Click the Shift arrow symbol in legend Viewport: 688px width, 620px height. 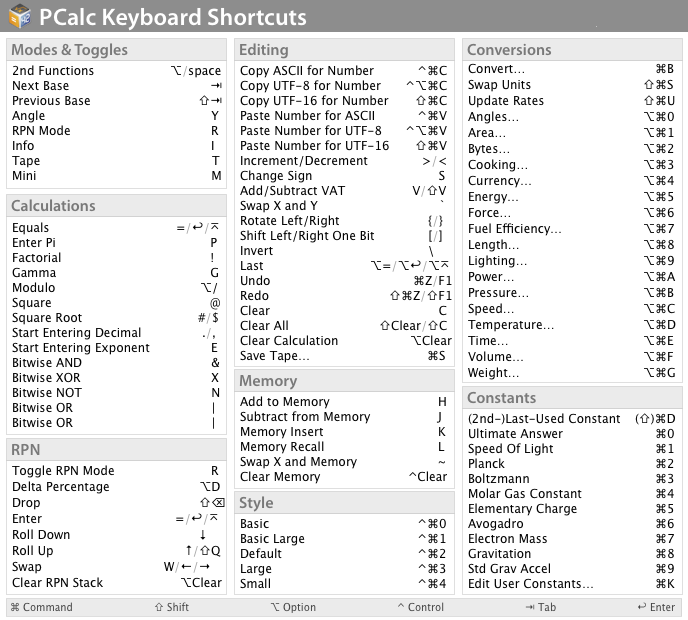[x=158, y=607]
